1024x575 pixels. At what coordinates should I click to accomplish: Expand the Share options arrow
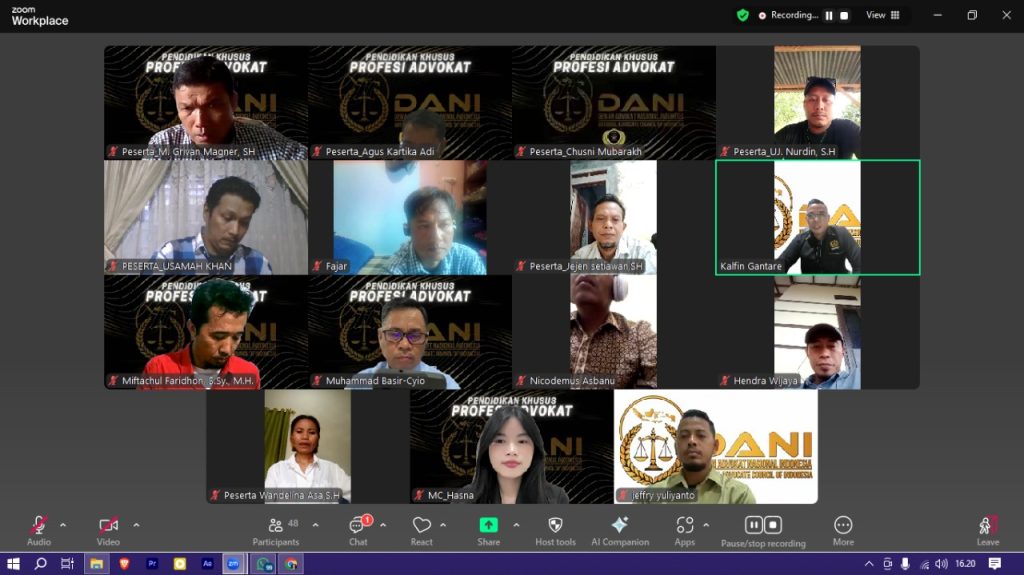(516, 525)
